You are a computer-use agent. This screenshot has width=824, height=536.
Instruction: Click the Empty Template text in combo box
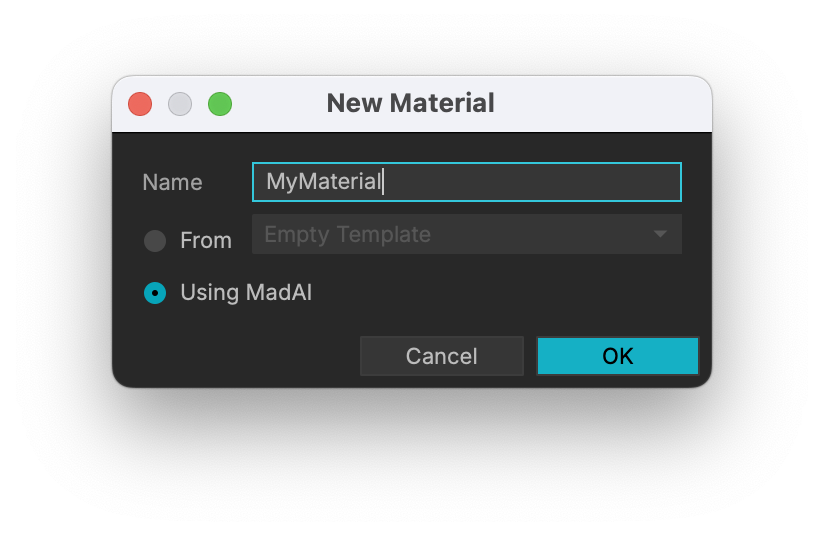click(347, 234)
